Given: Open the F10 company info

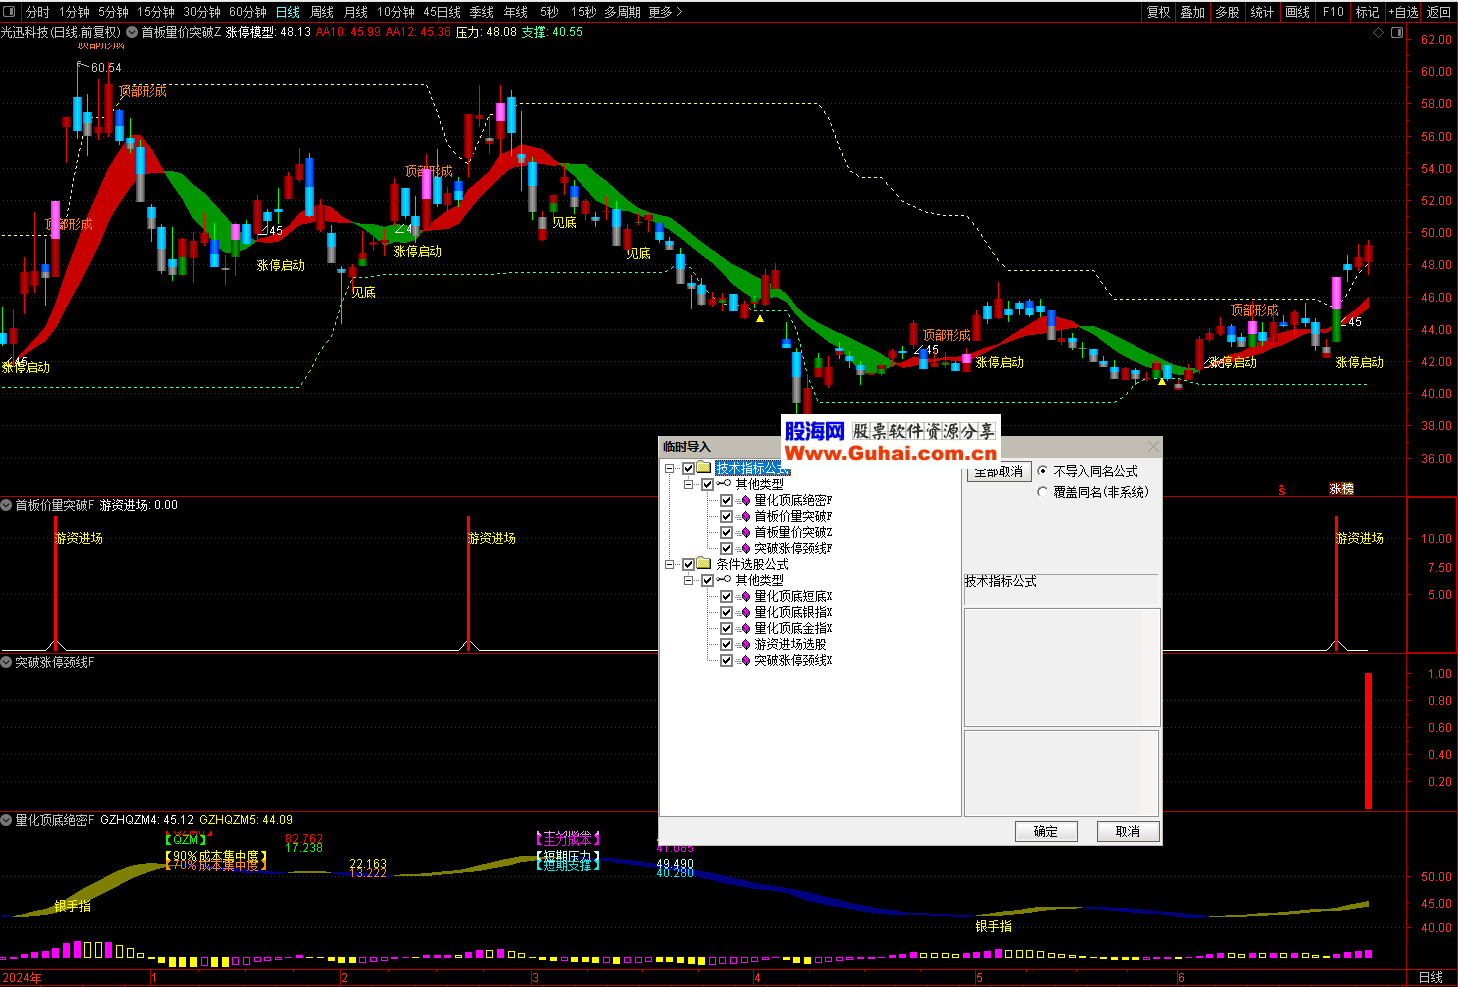Looking at the screenshot, I should pyautogui.click(x=1333, y=12).
